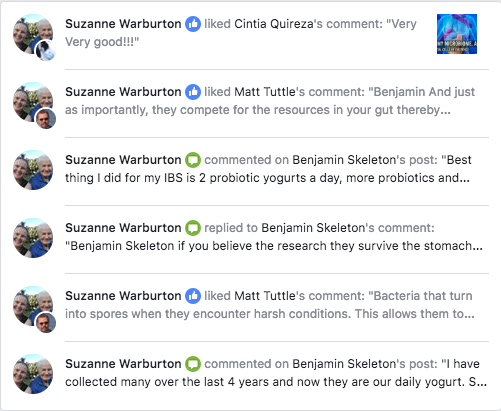Open the microbiome post thumbnail image
This screenshot has width=501, height=411.
pyautogui.click(x=457, y=34)
